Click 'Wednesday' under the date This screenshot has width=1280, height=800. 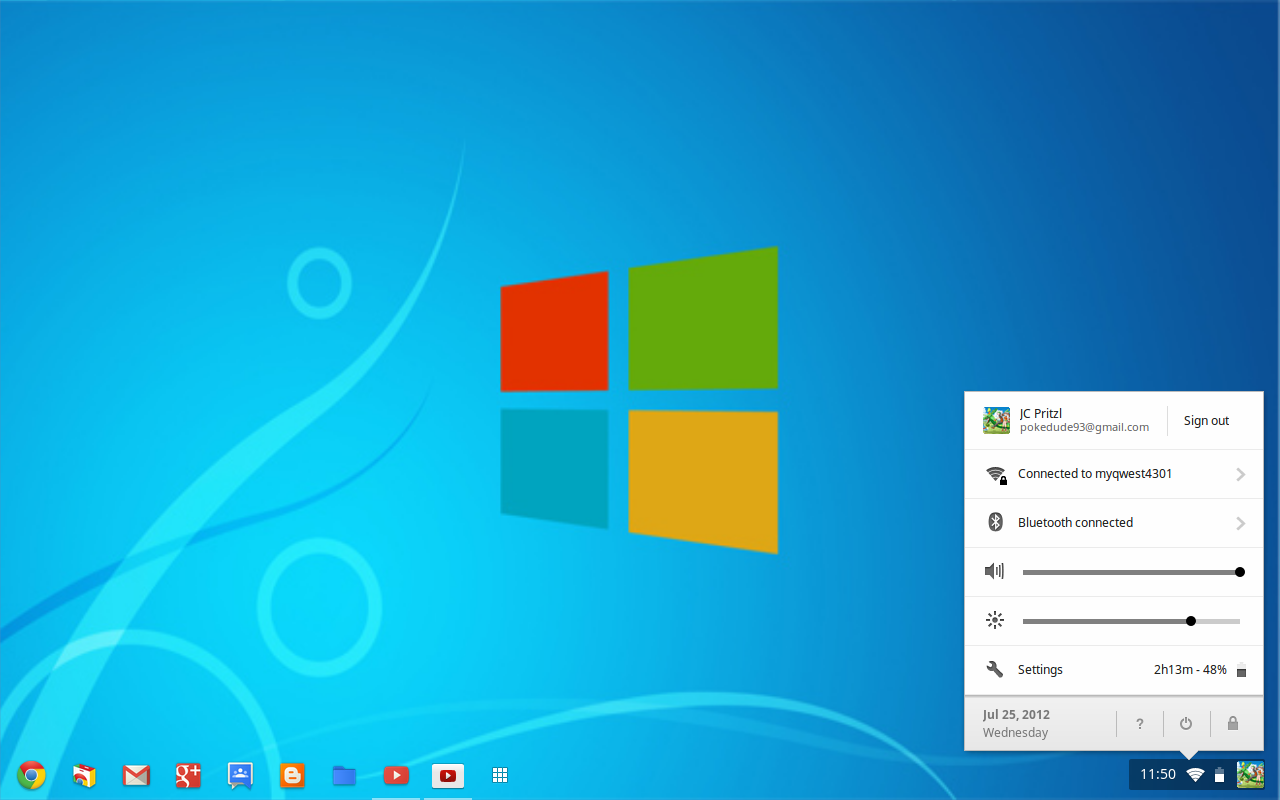[x=1015, y=732]
